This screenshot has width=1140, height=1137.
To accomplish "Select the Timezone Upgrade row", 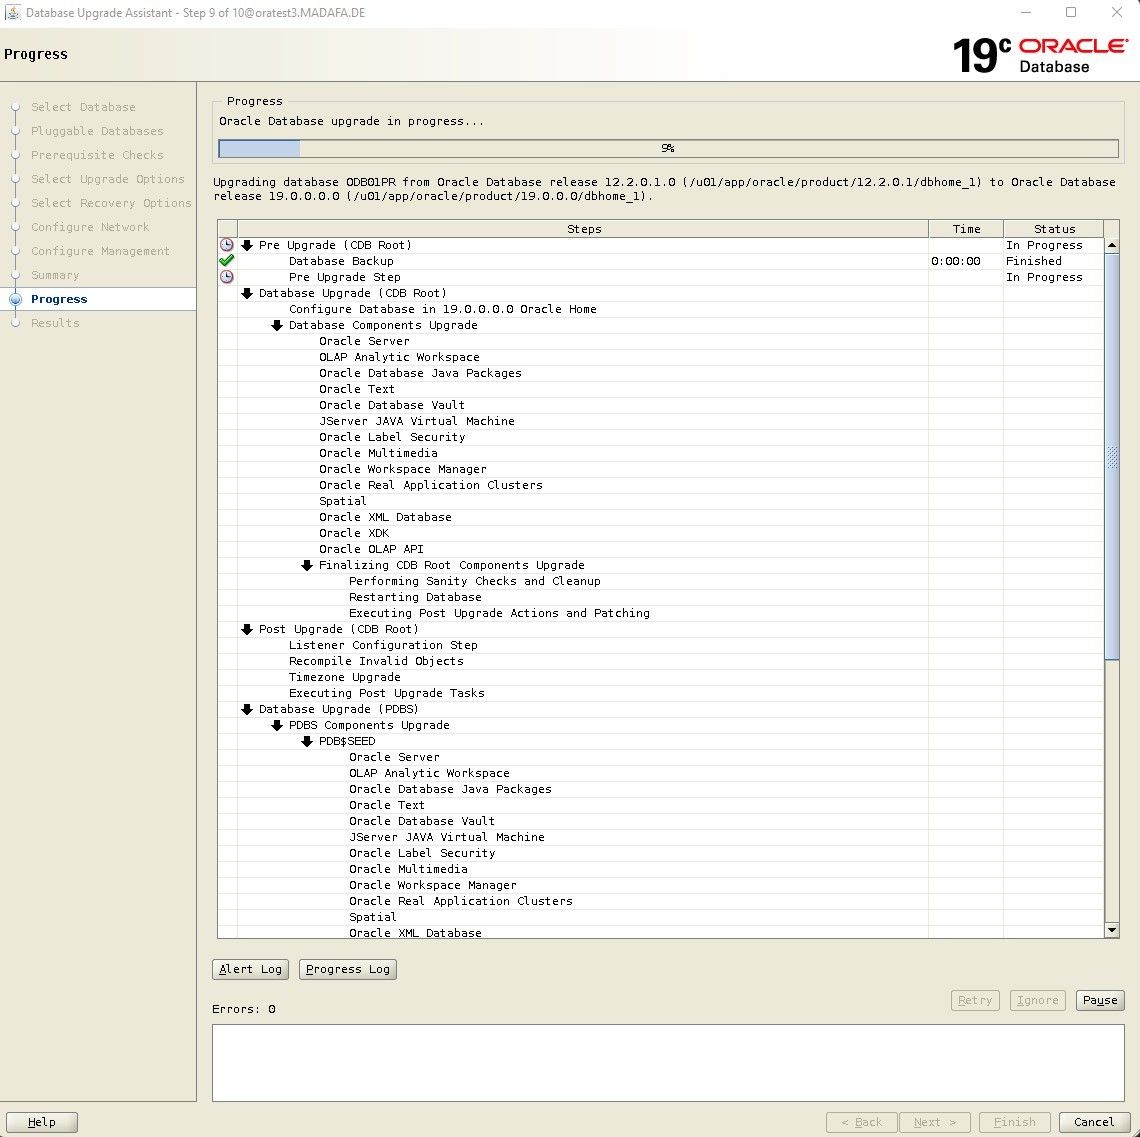I will 660,677.
